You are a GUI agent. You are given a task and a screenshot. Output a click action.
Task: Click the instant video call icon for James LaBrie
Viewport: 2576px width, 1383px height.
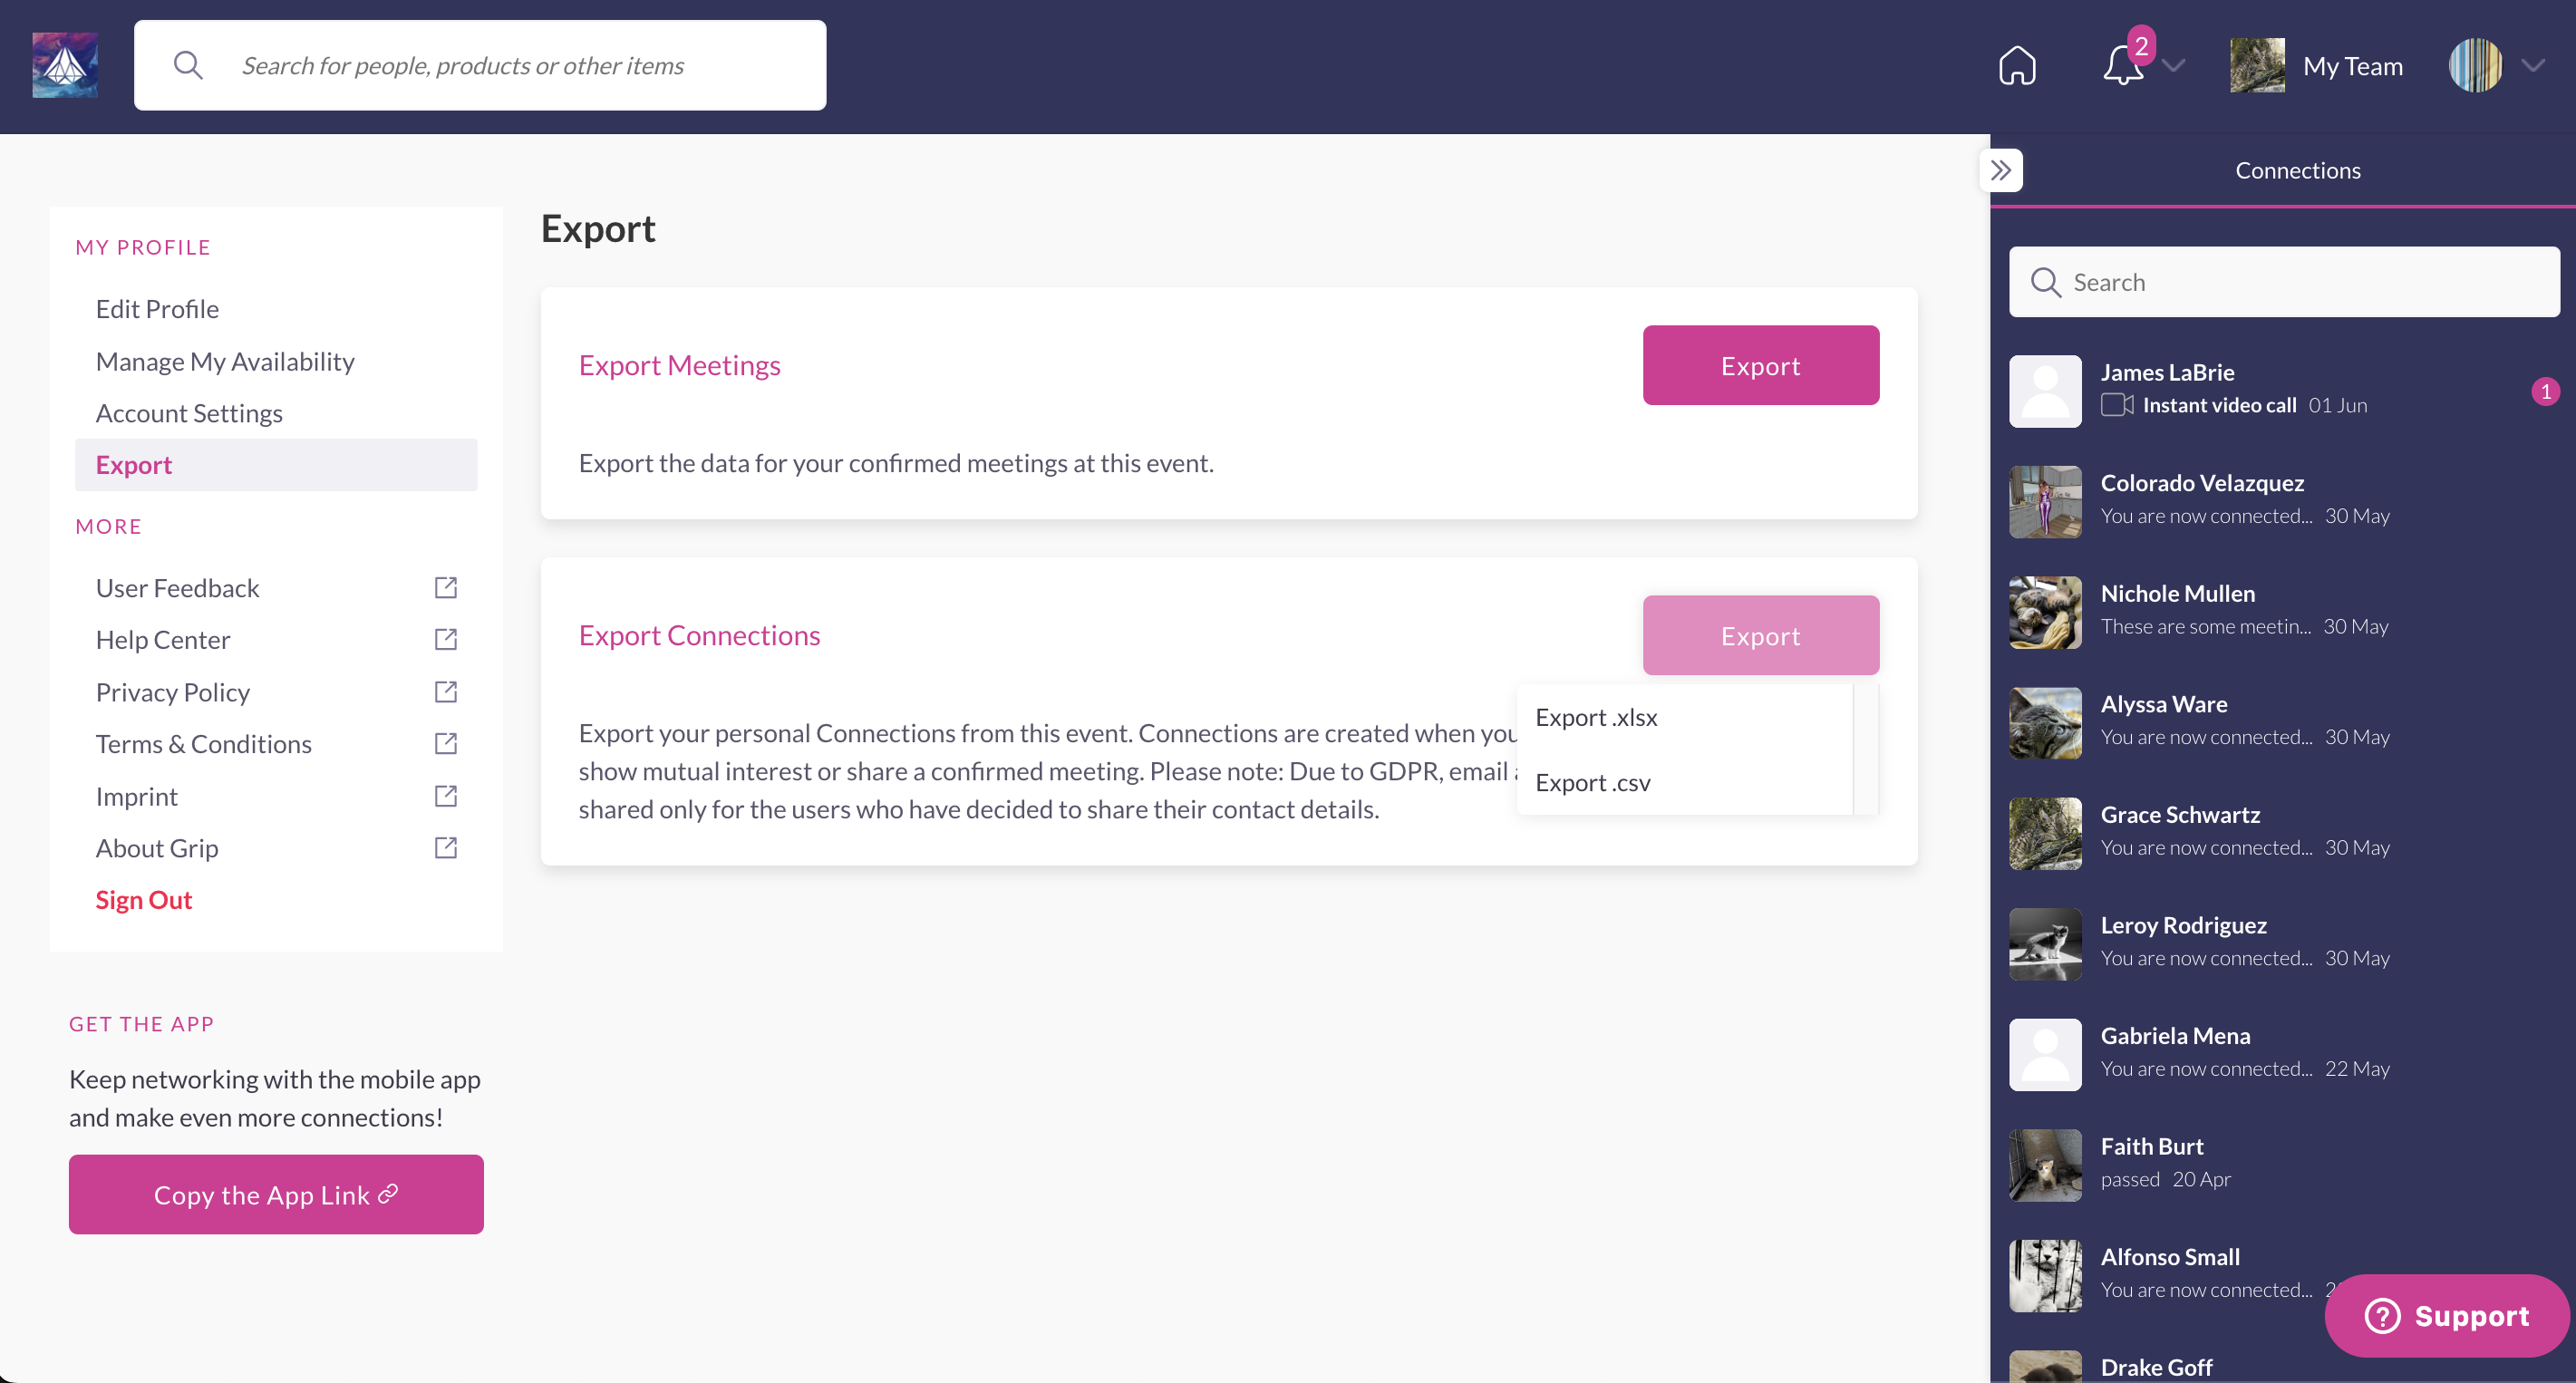click(2119, 403)
